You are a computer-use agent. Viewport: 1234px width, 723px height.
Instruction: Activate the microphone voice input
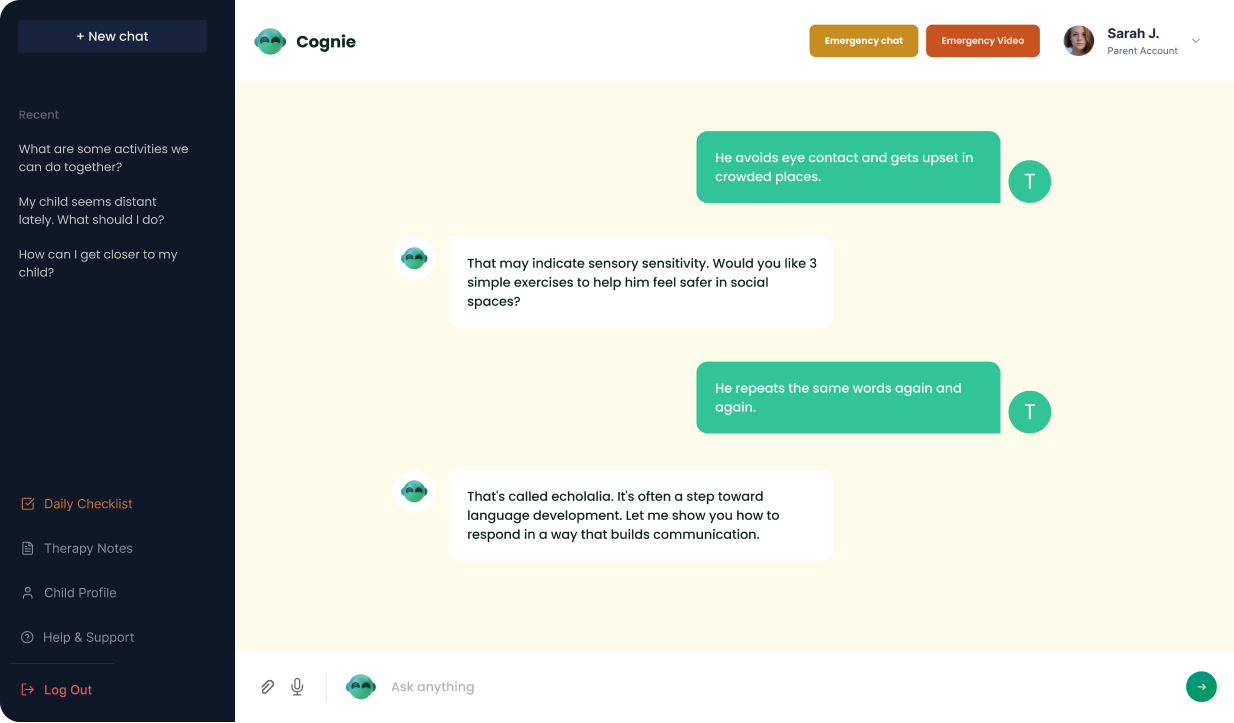coord(297,687)
